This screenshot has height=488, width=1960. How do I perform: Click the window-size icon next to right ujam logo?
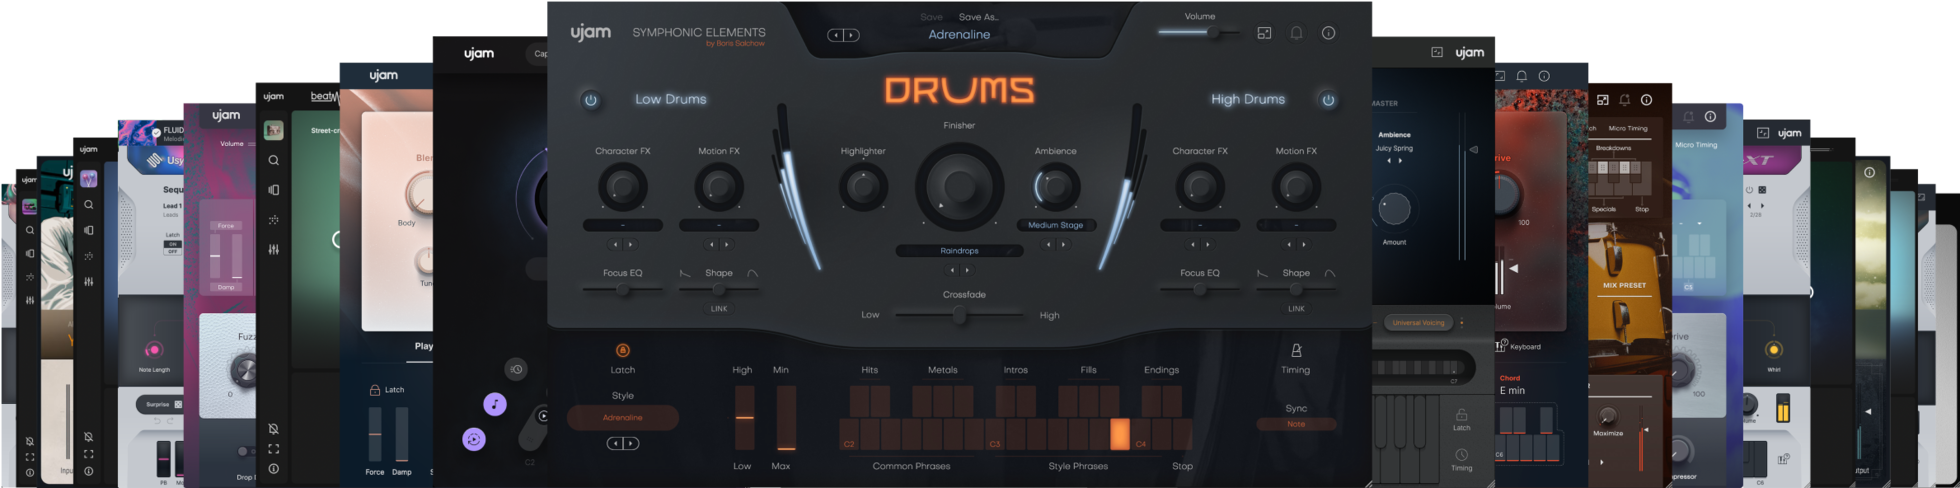(1437, 52)
